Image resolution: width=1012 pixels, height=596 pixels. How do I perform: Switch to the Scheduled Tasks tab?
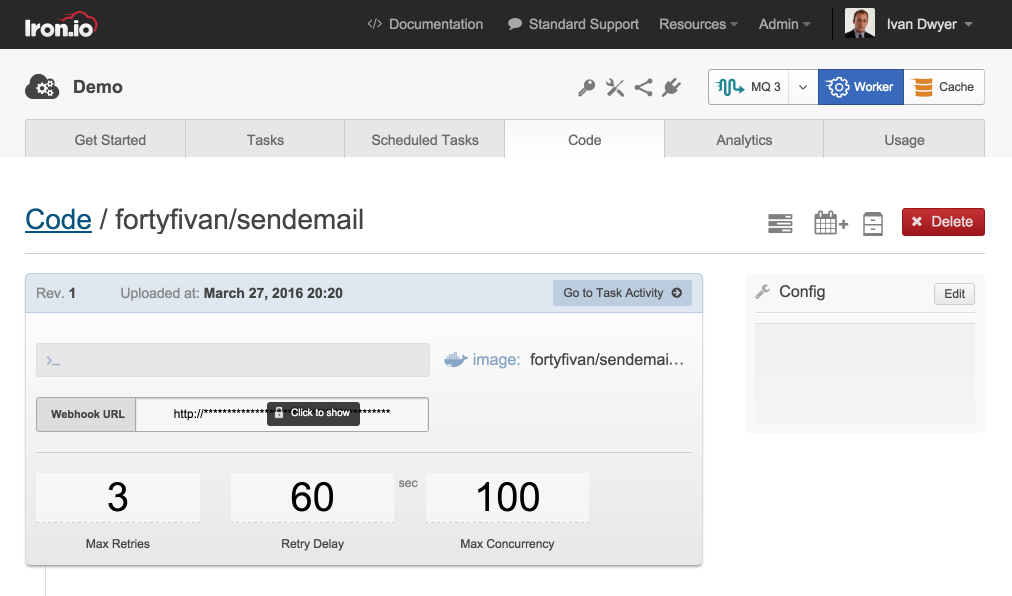(x=425, y=140)
